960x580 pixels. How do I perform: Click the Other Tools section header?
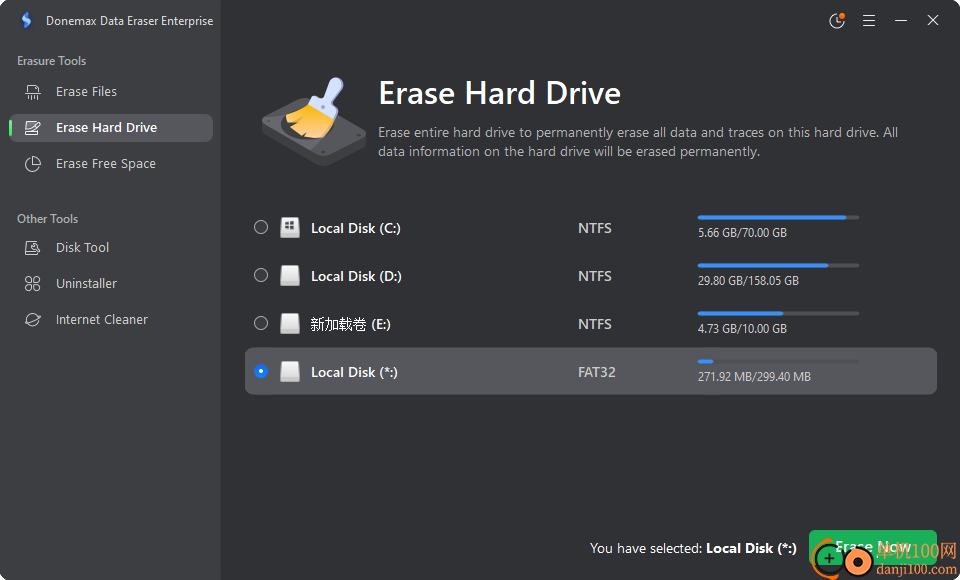(48, 219)
